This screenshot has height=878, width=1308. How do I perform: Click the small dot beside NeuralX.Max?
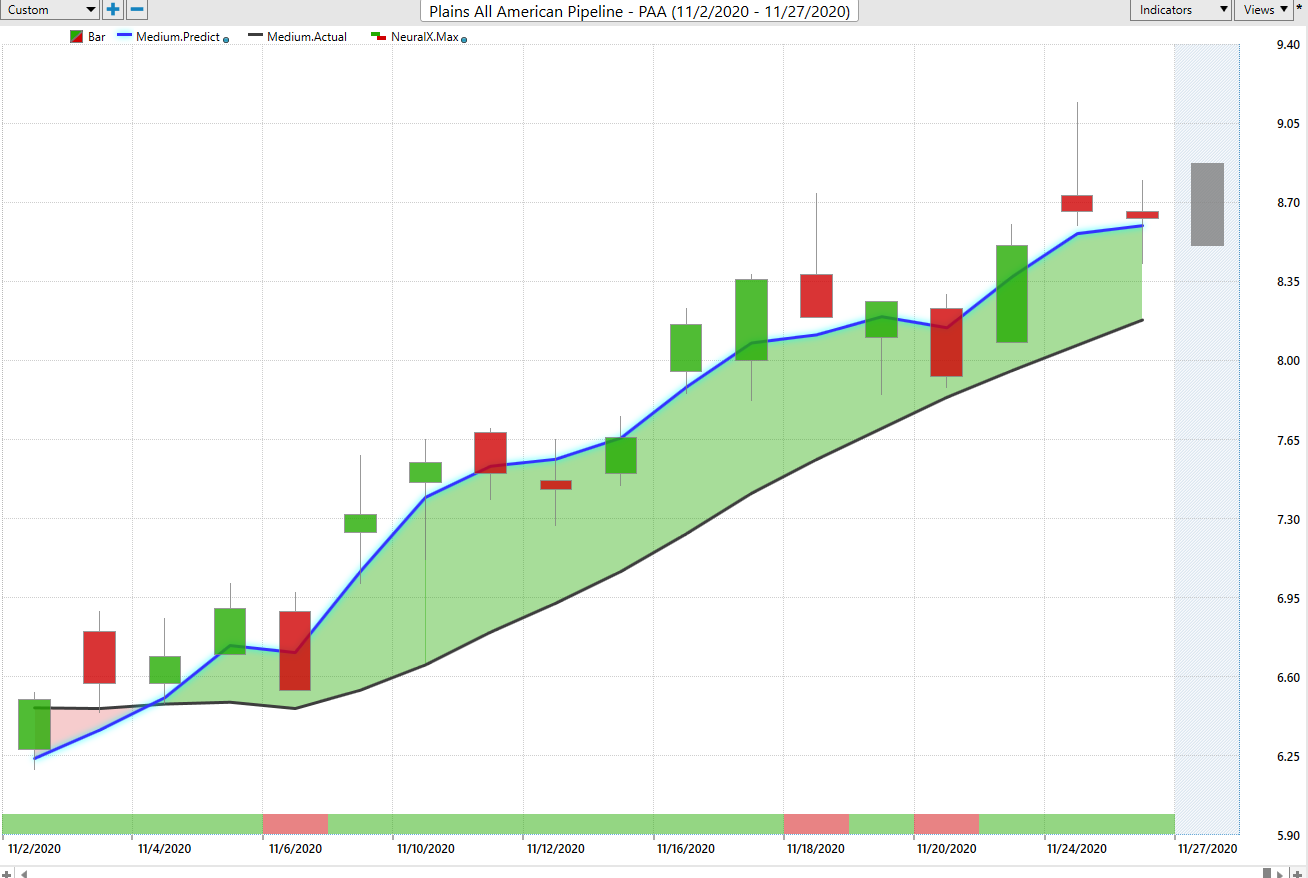464,40
